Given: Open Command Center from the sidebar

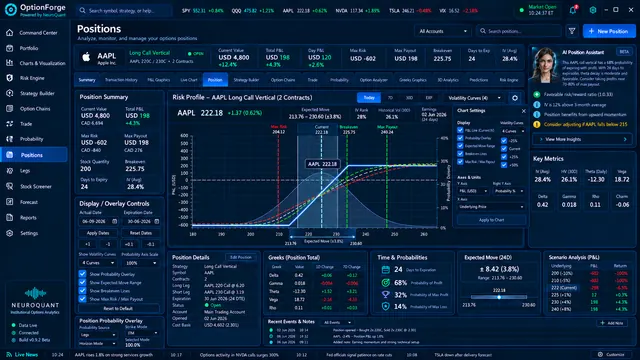Looking at the screenshot, I should (33, 33).
